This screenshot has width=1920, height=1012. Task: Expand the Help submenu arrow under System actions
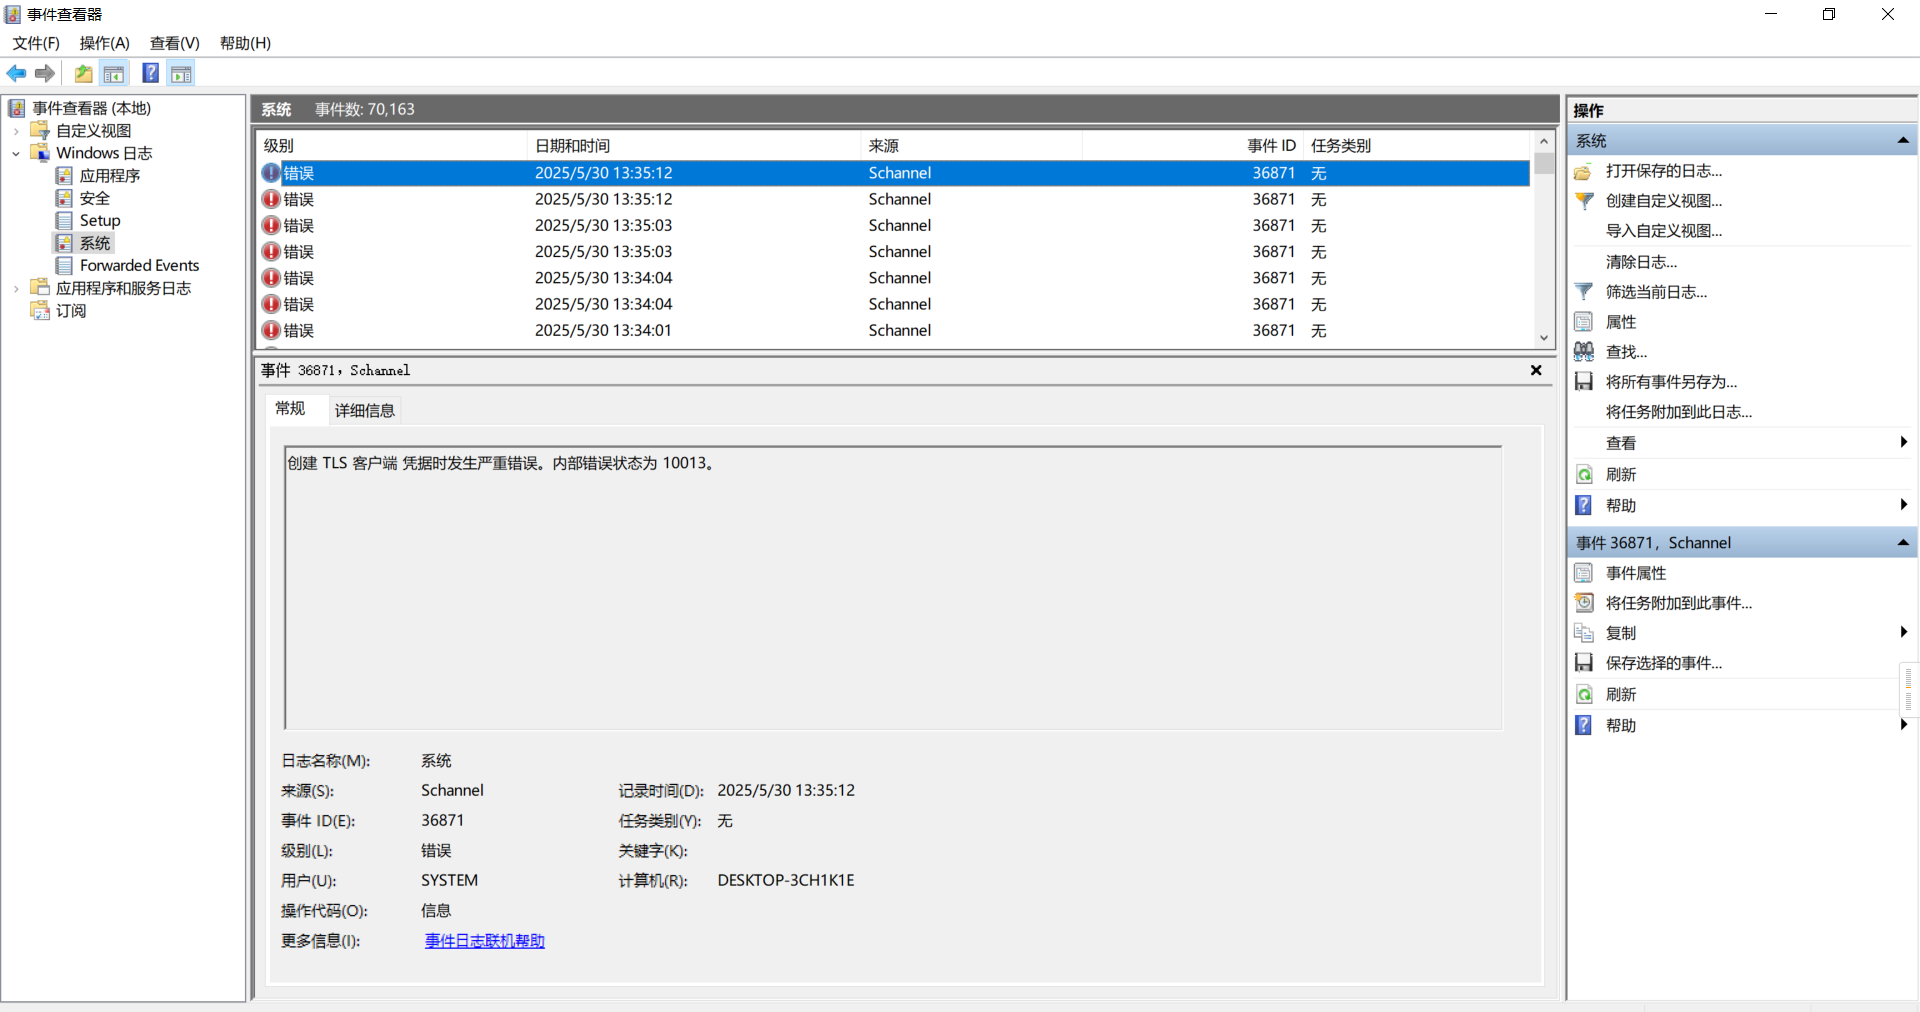click(x=1904, y=505)
